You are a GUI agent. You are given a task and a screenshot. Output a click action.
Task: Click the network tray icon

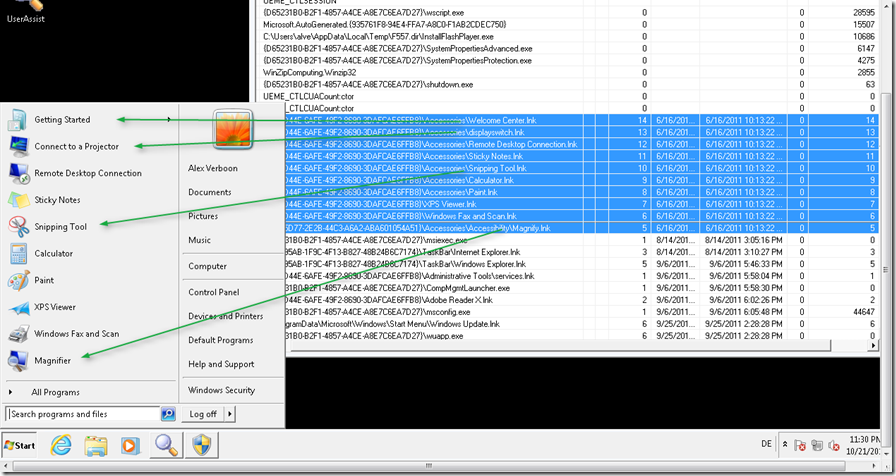[817, 445]
